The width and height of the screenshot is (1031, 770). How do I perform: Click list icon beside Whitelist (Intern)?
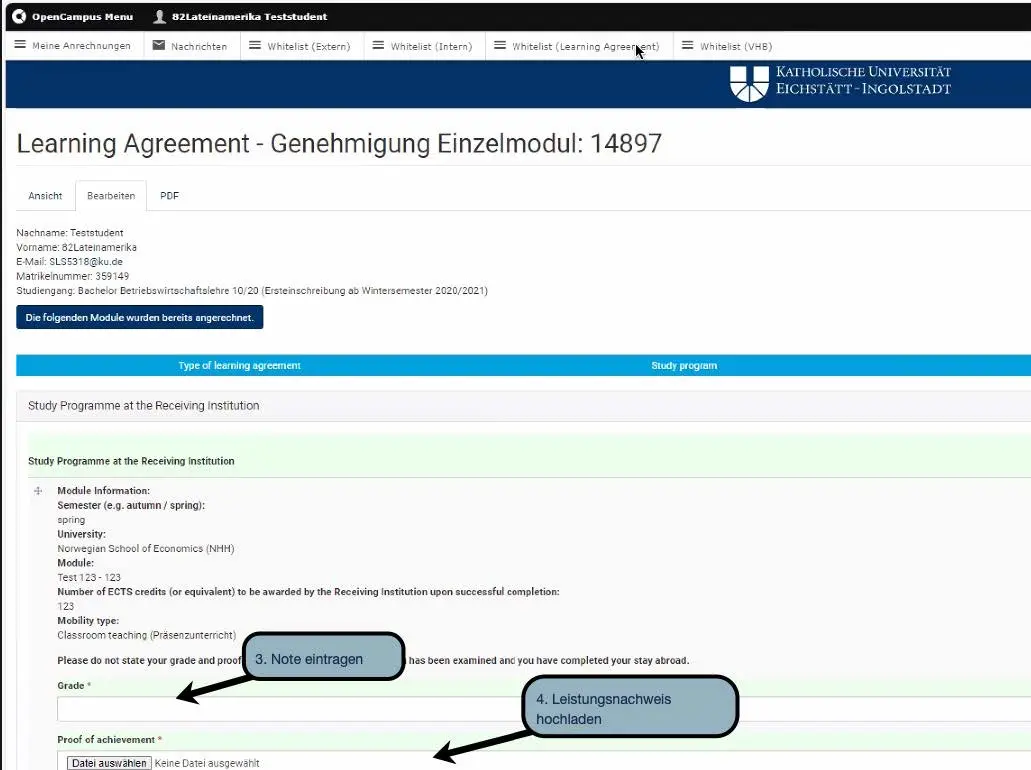[378, 45]
